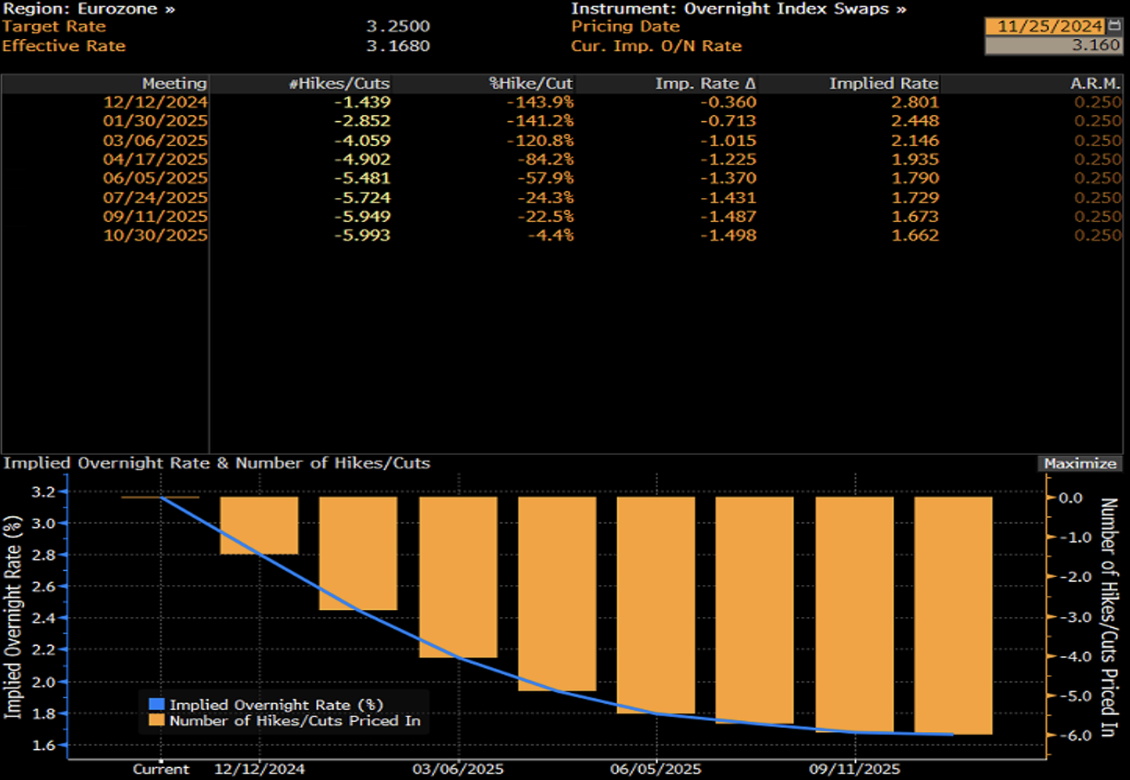Click the 09/11/2025 chart axis label
1130x780 pixels.
855,769
